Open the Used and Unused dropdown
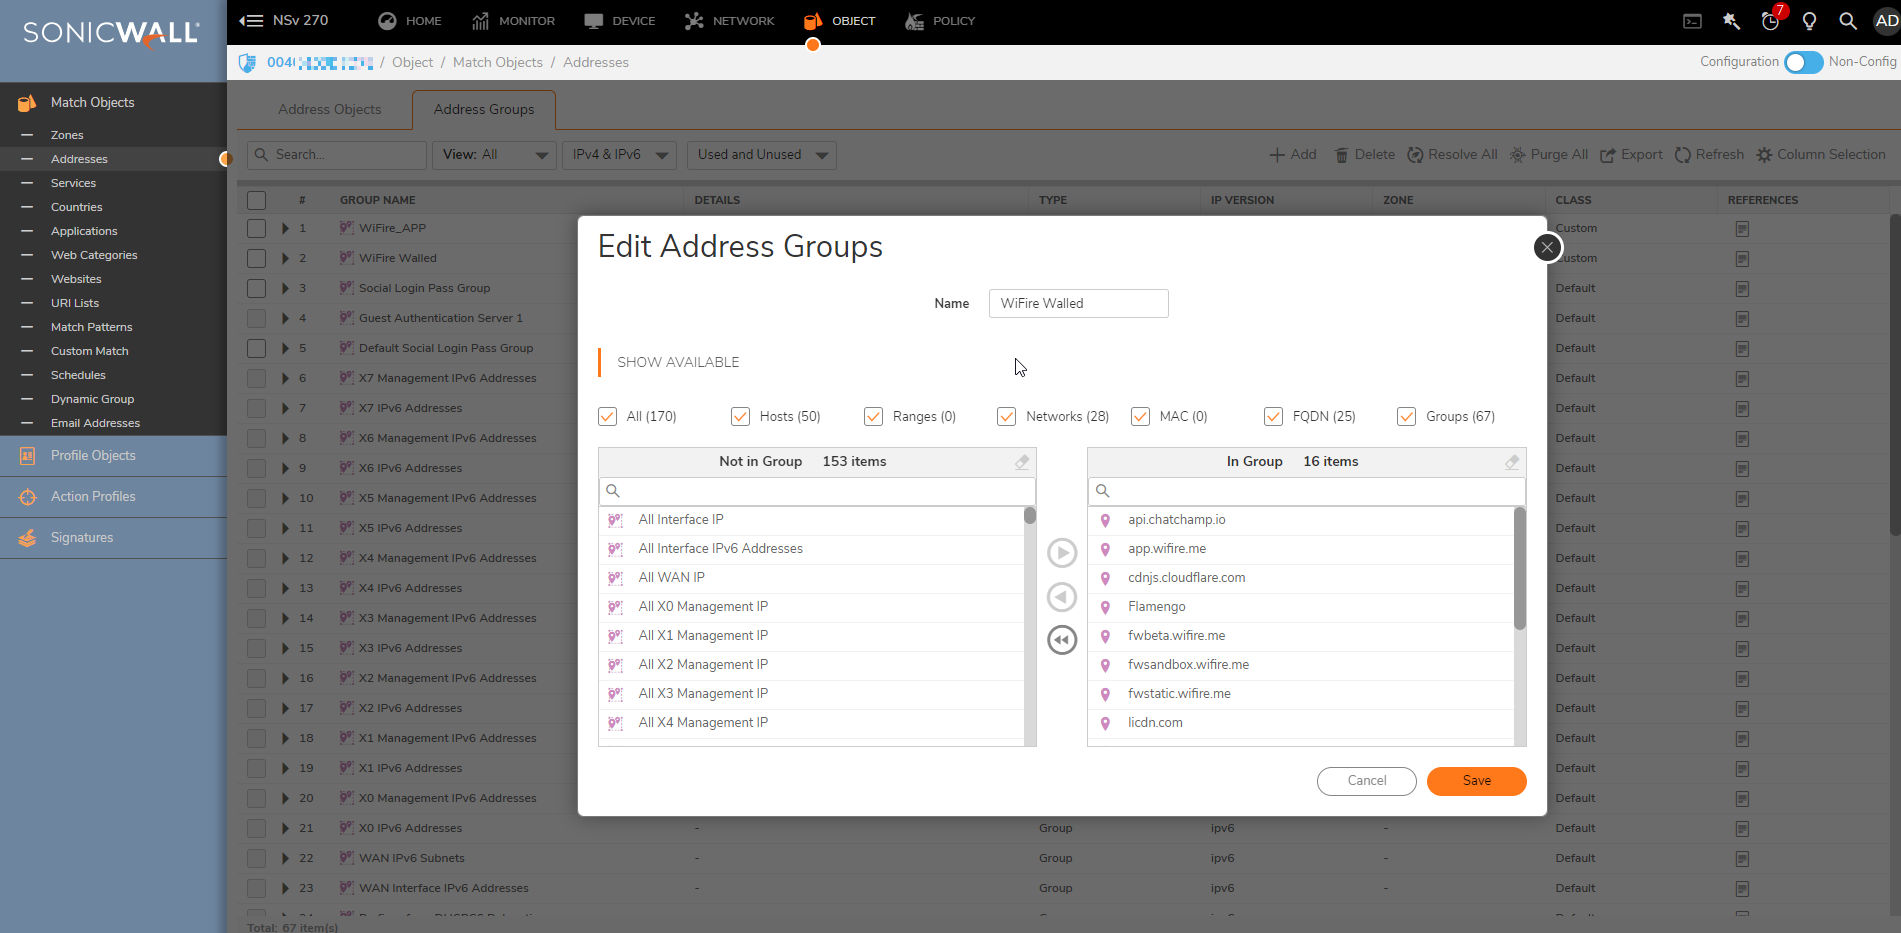Viewport: 1901px width, 933px height. click(x=761, y=155)
